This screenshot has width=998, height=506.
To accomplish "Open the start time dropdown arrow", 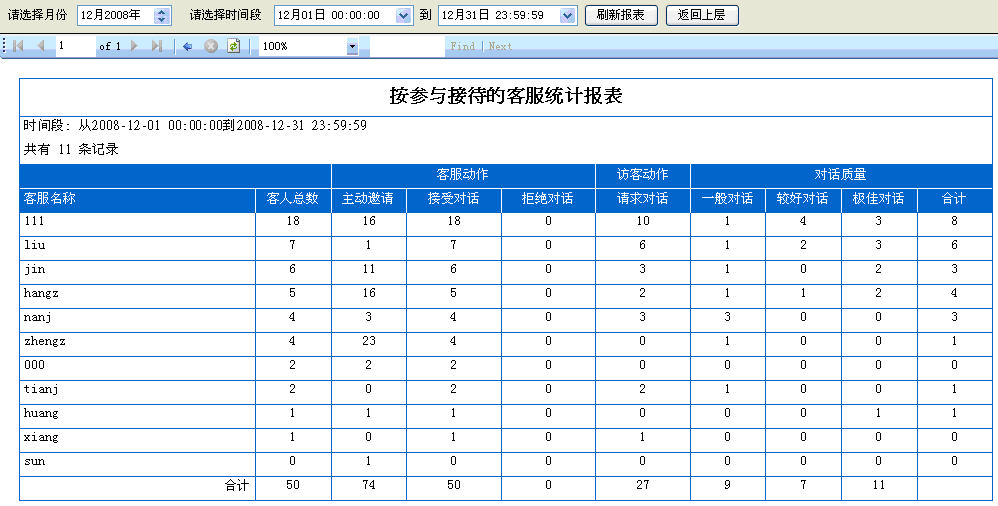I will click(403, 15).
